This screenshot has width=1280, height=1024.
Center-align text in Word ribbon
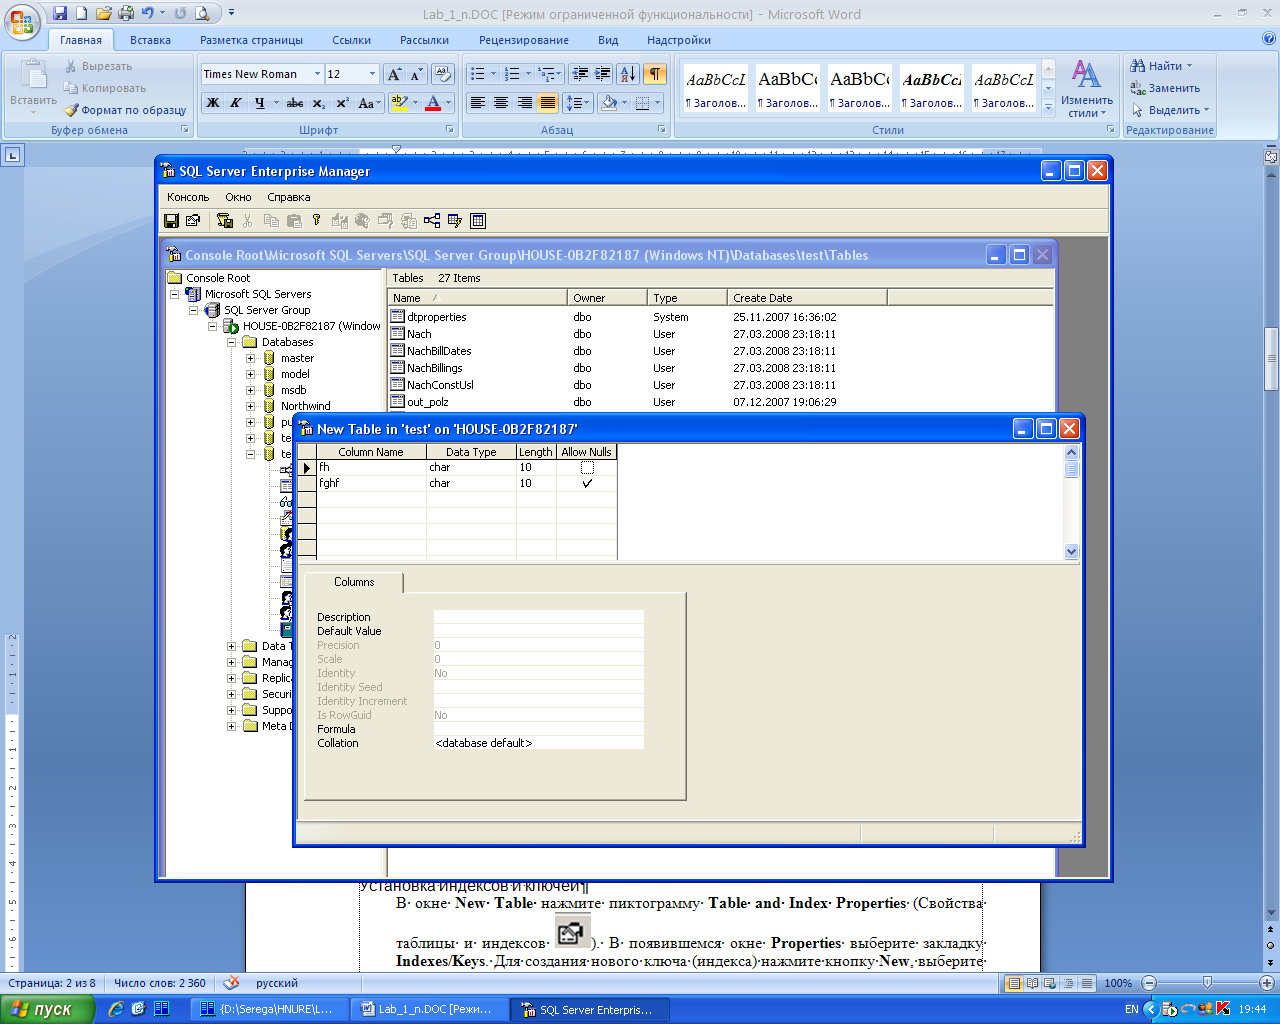pos(501,103)
